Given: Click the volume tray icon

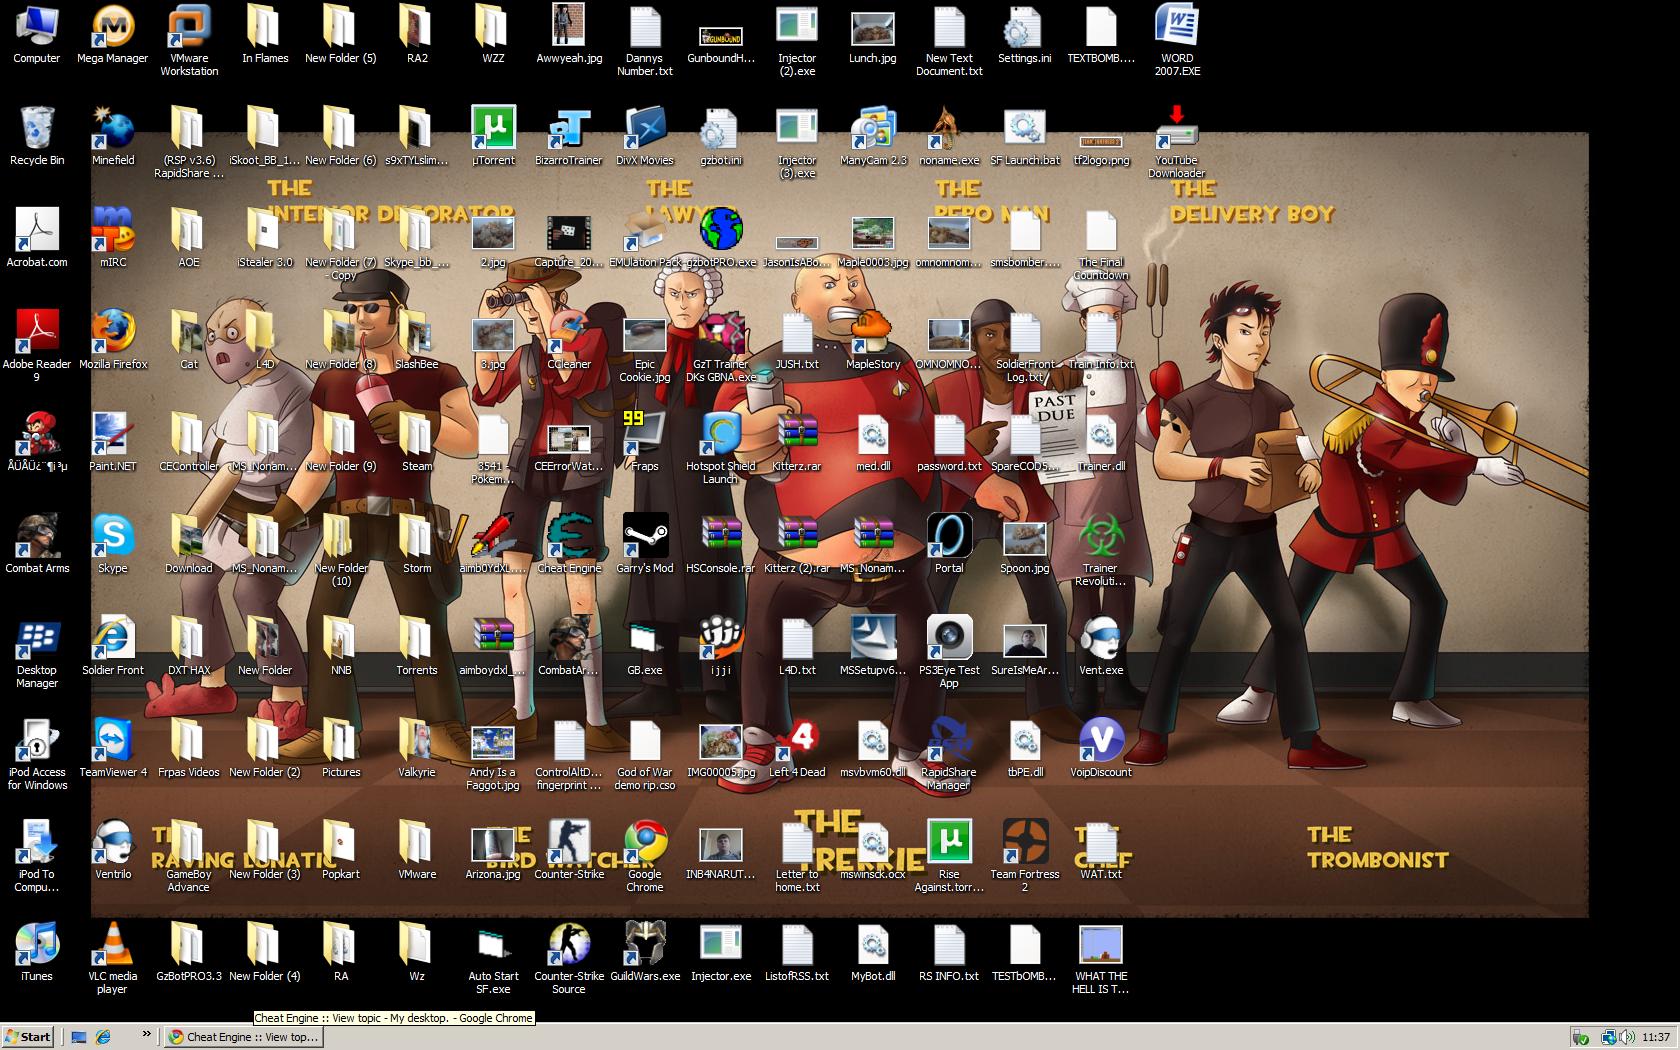Looking at the screenshot, I should point(1626,1037).
